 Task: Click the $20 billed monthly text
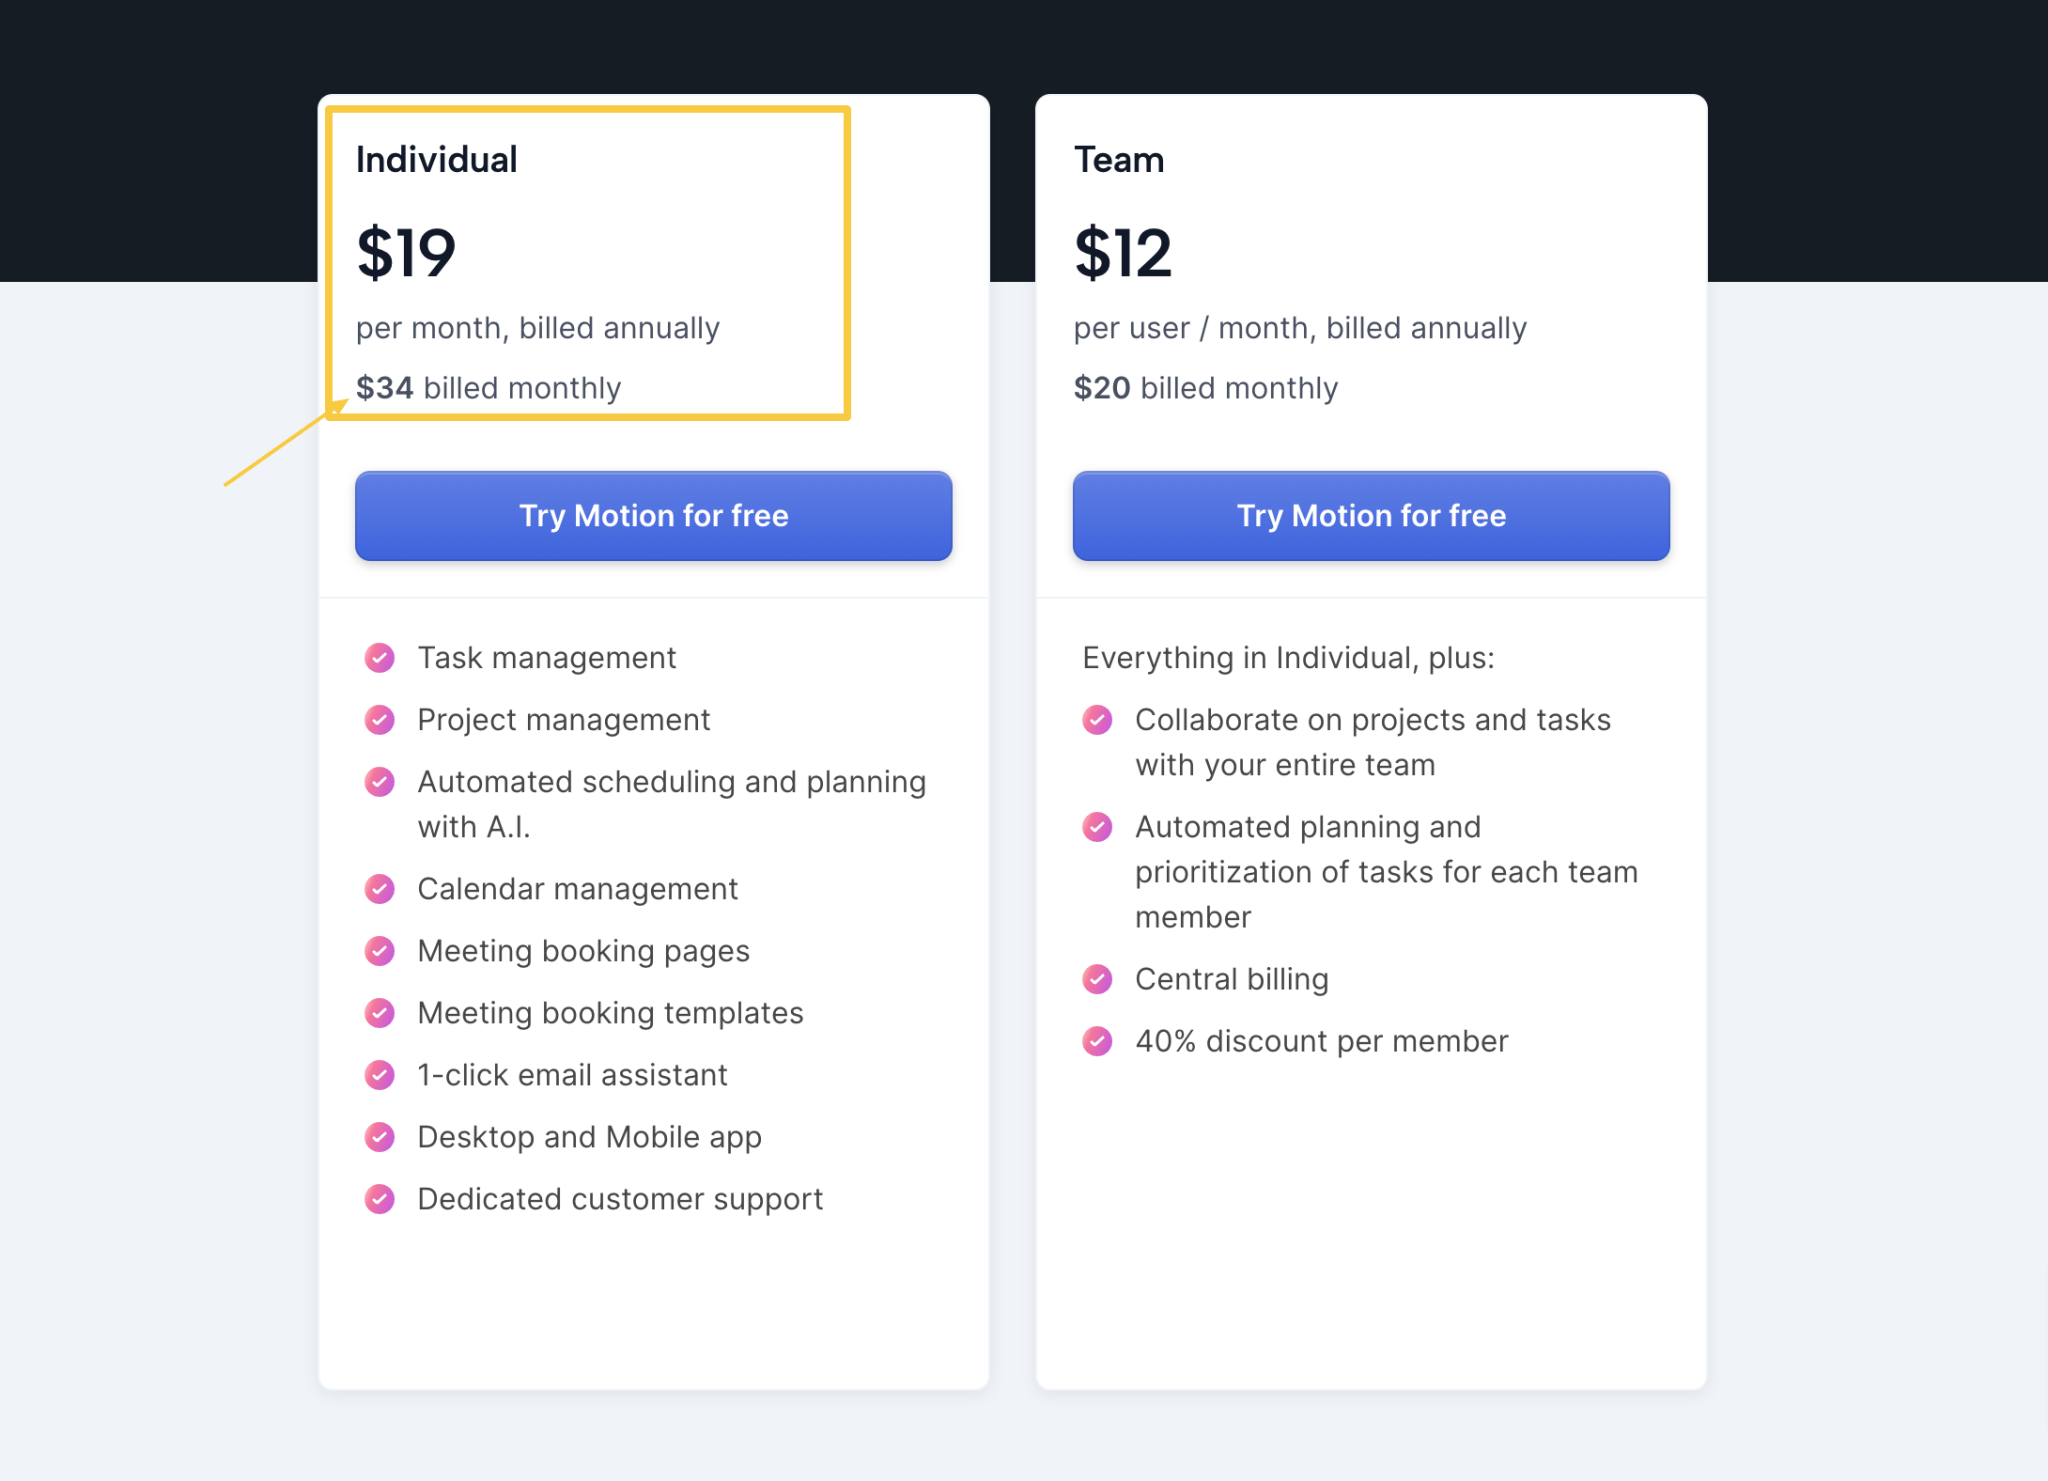[1205, 388]
